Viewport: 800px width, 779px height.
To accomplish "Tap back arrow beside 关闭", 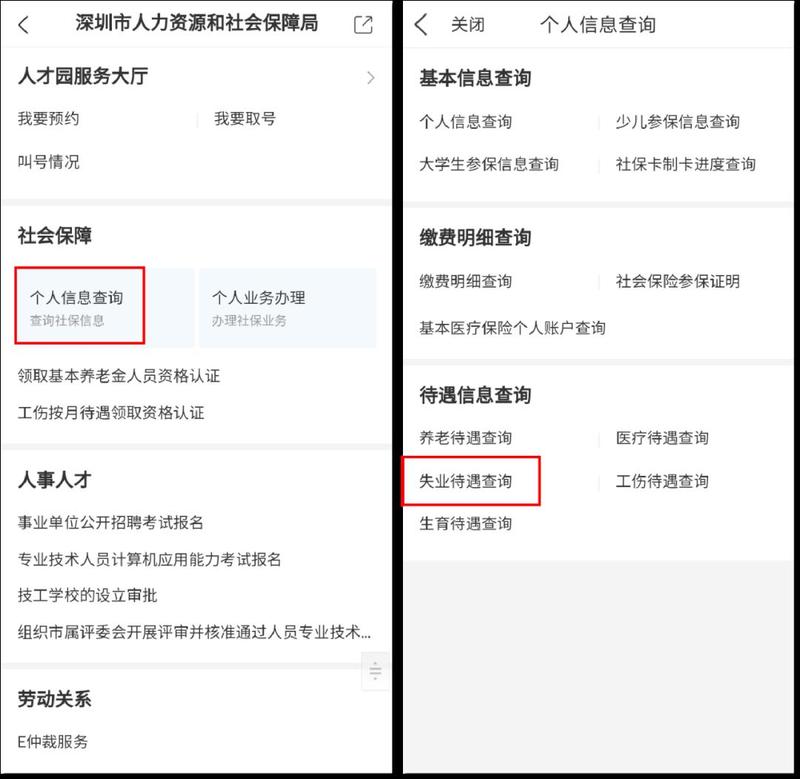I will 421,24.
